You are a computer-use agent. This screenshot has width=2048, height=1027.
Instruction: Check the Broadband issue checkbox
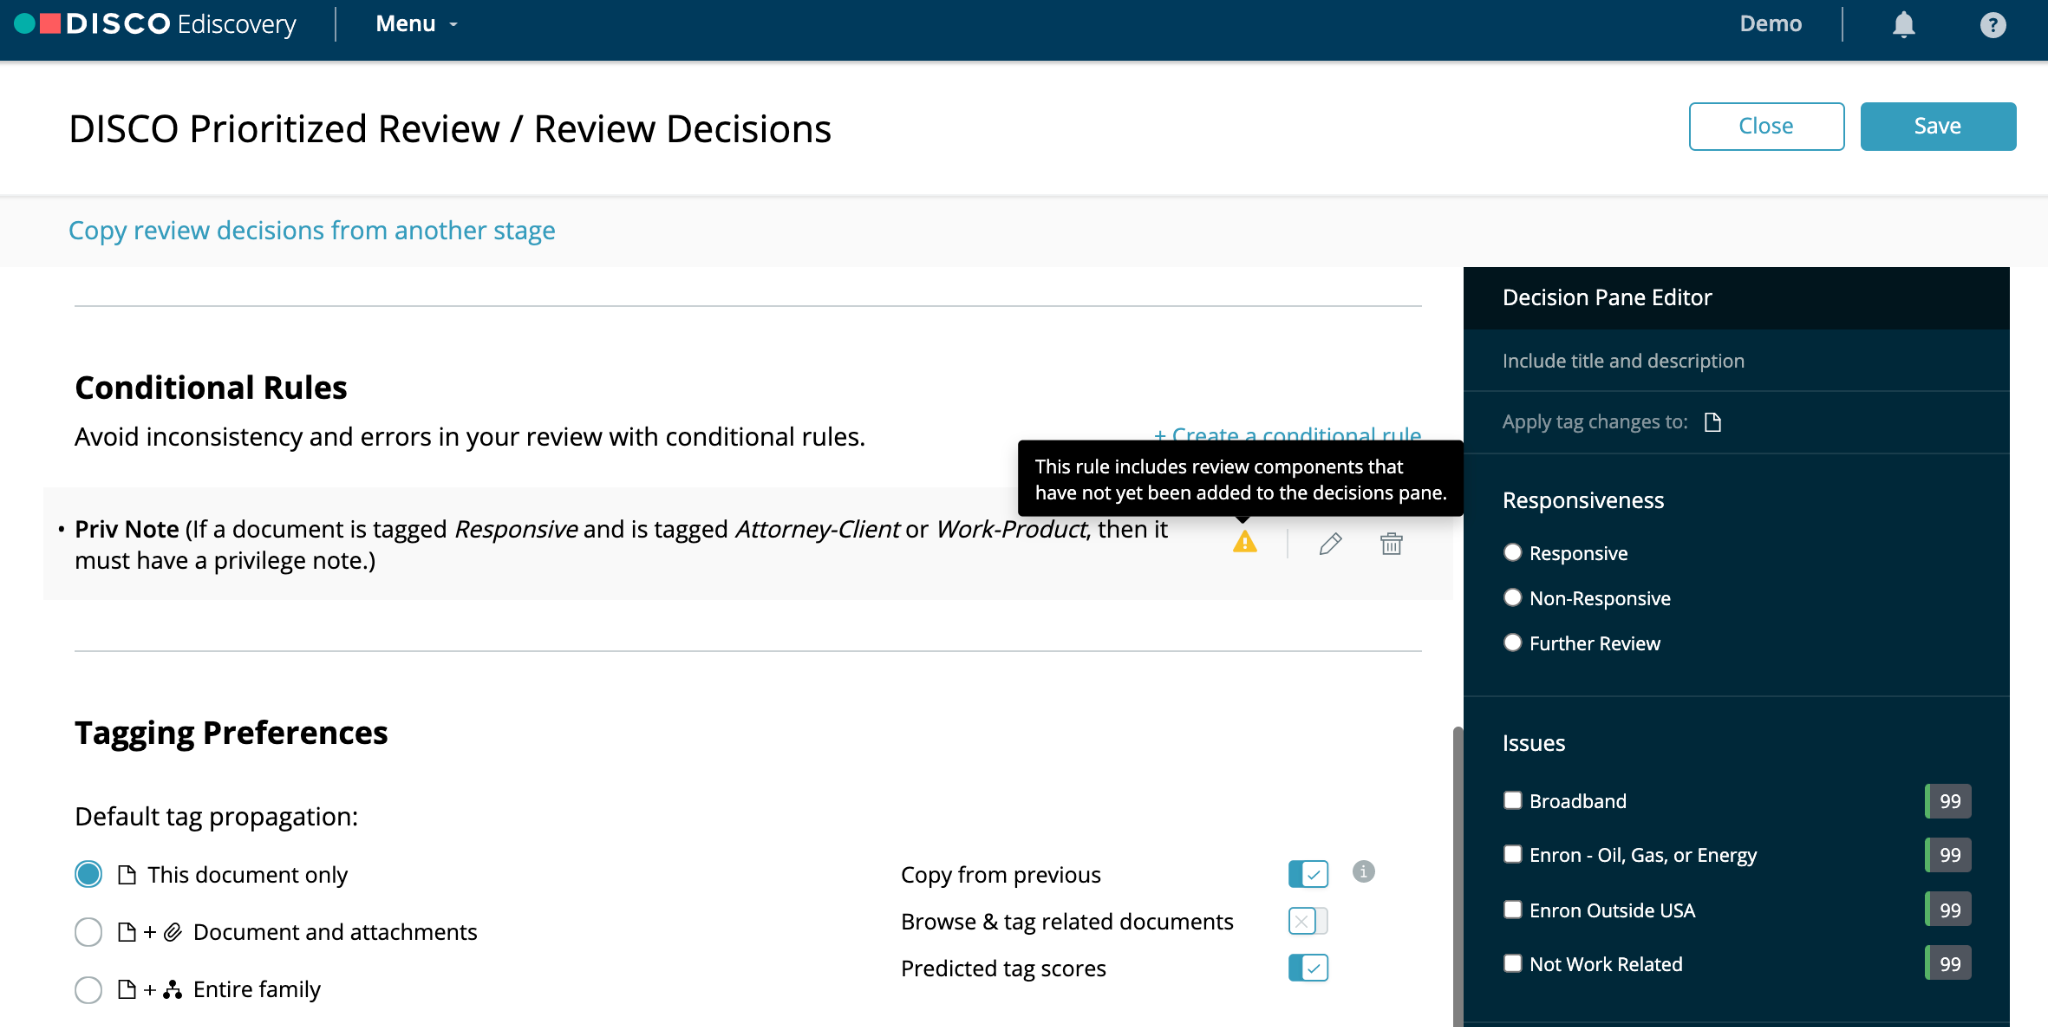point(1512,800)
